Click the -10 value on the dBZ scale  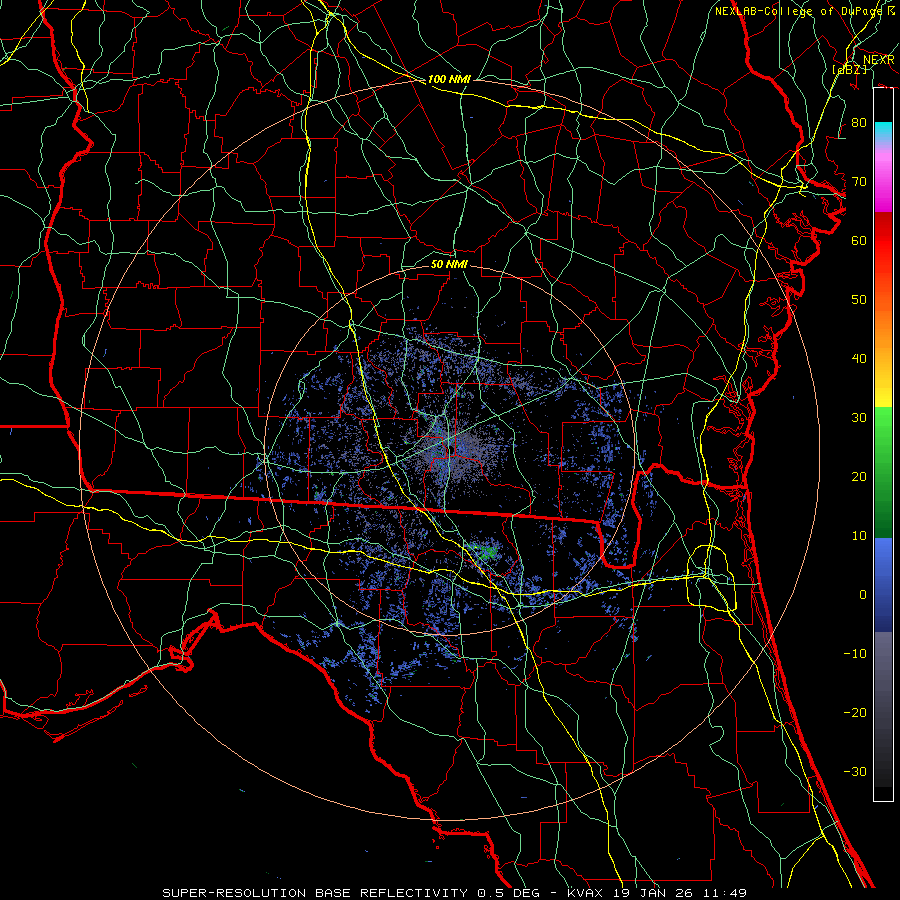855,654
